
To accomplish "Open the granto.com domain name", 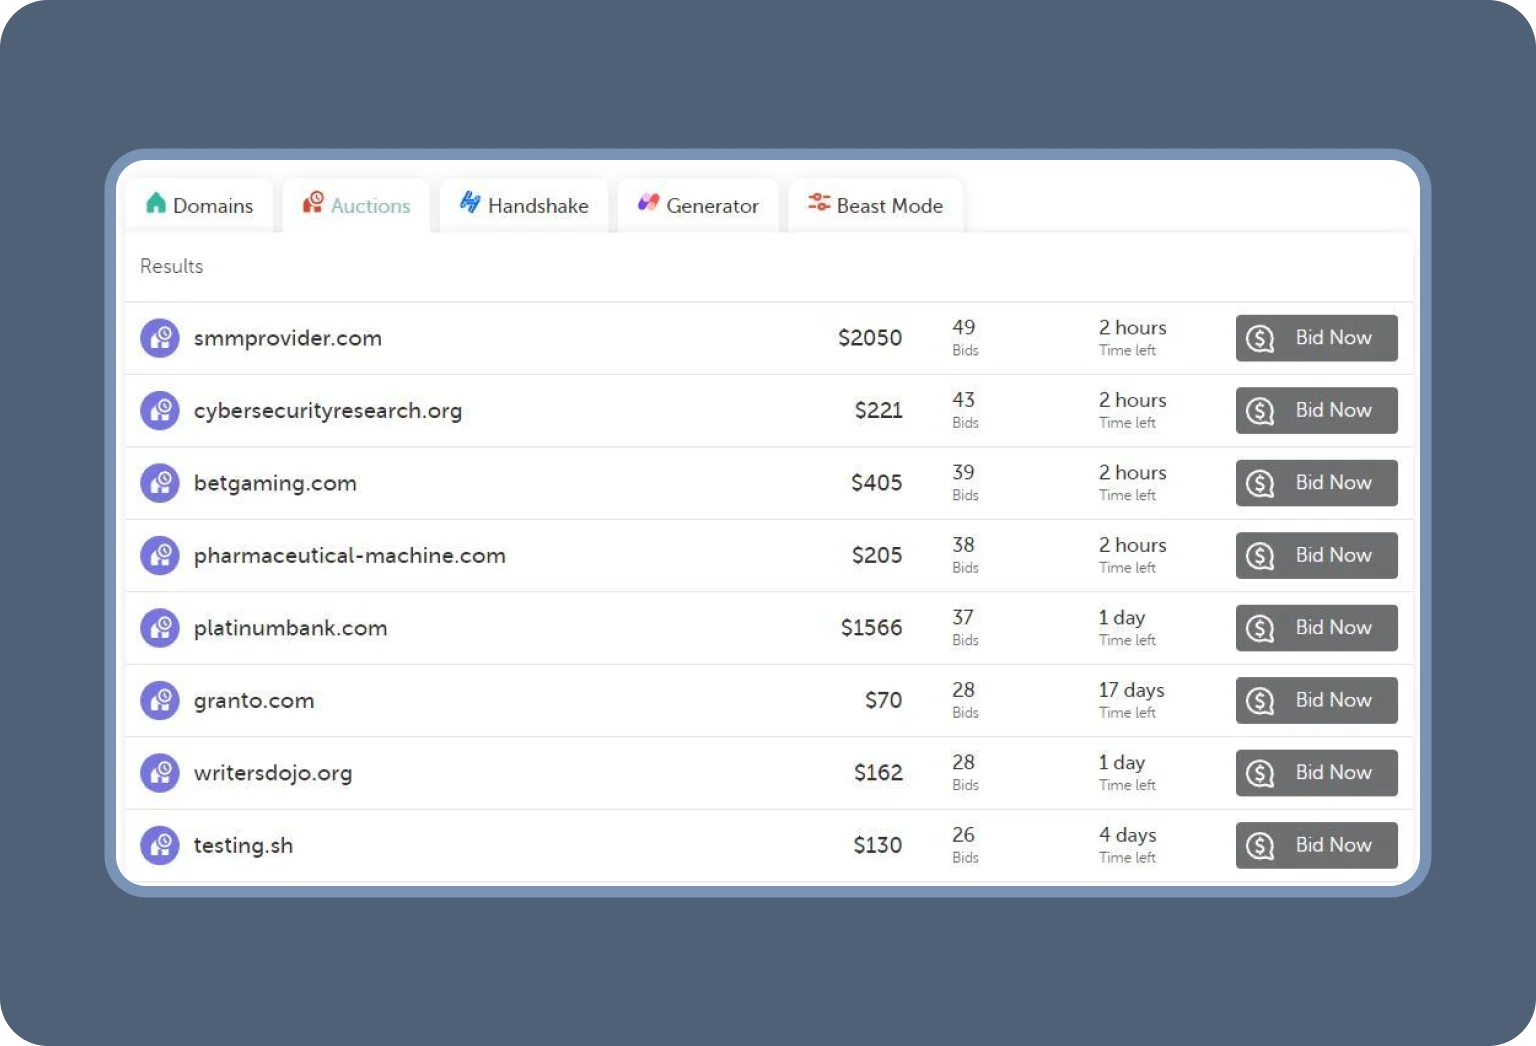I will 254,701.
